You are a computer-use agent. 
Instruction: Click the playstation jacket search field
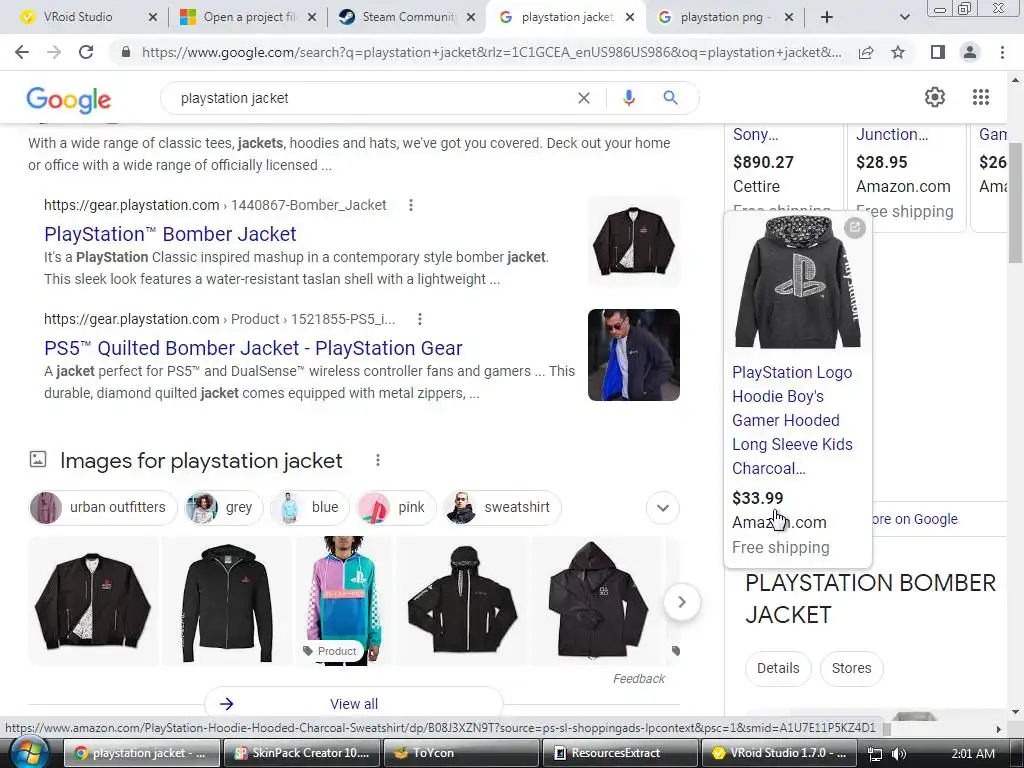click(x=372, y=98)
